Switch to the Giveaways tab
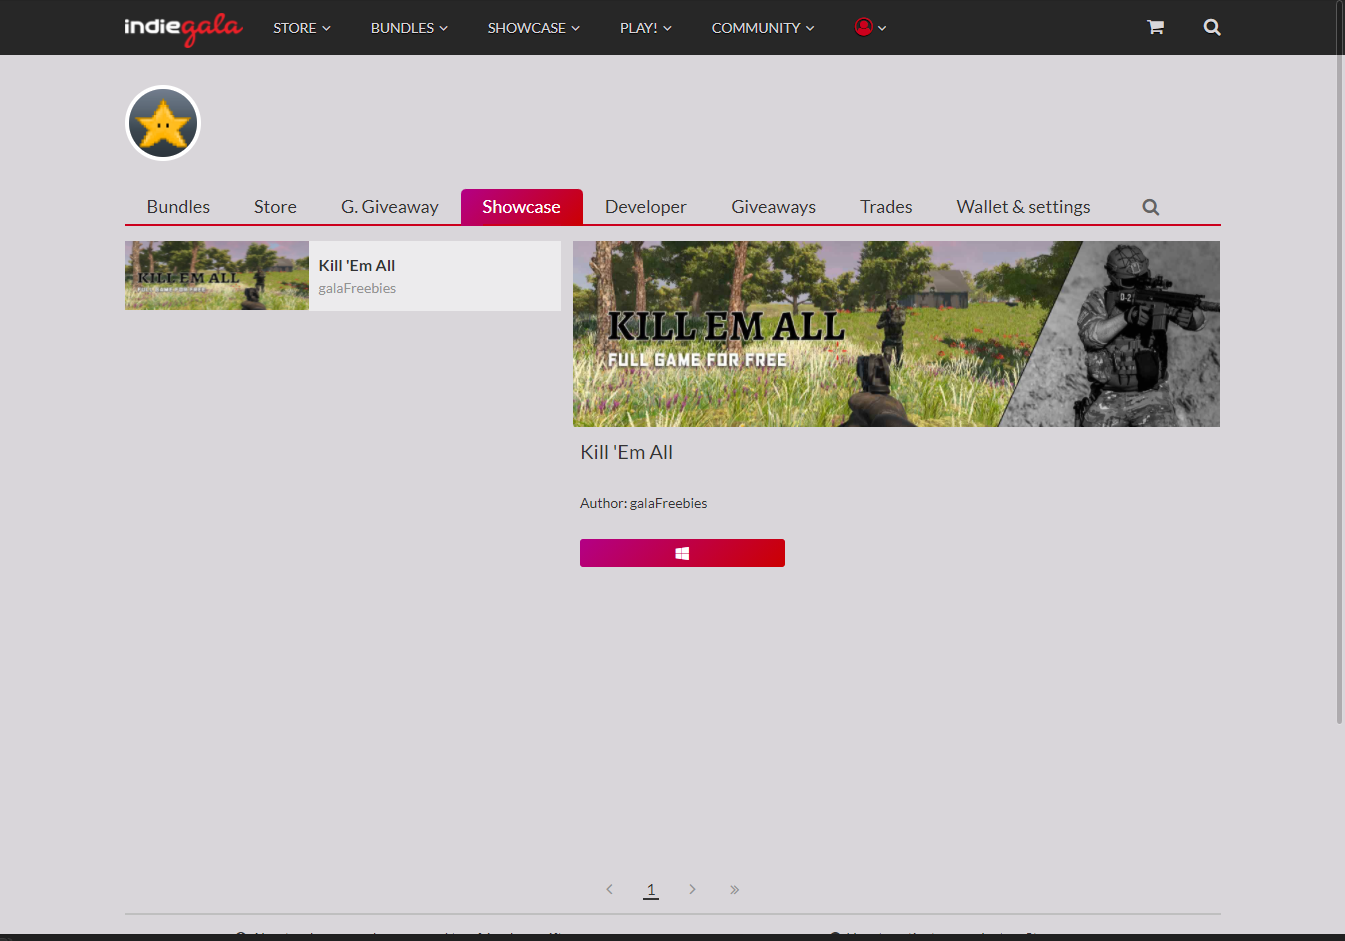 (x=774, y=207)
